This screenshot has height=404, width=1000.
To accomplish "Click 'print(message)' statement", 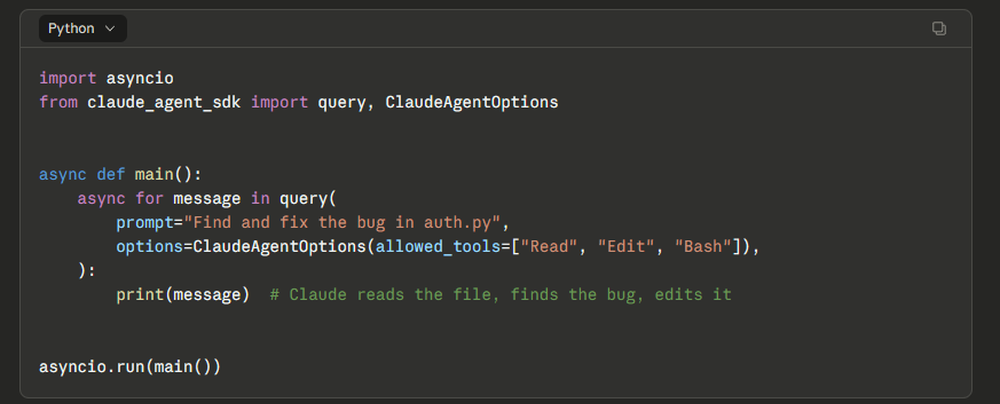I will click(x=183, y=295).
